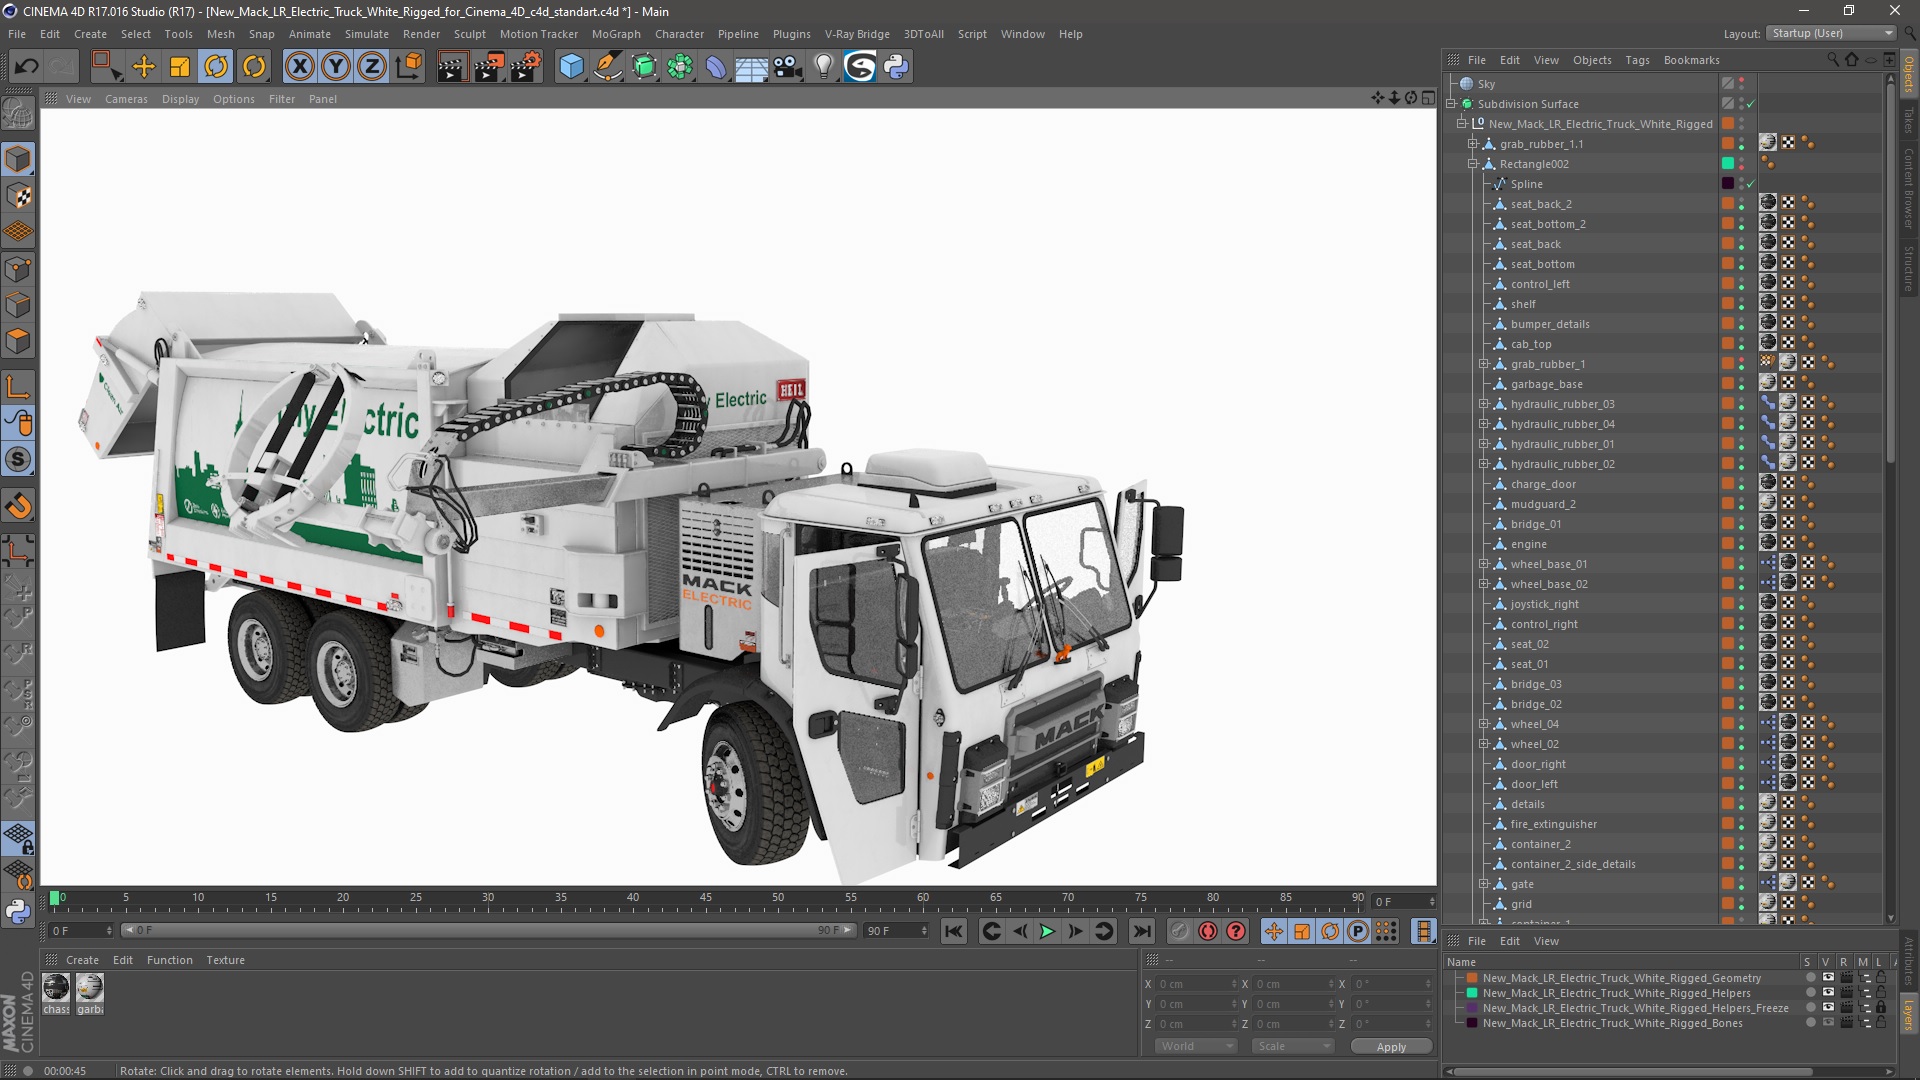Open the Simulate menu

(x=366, y=34)
